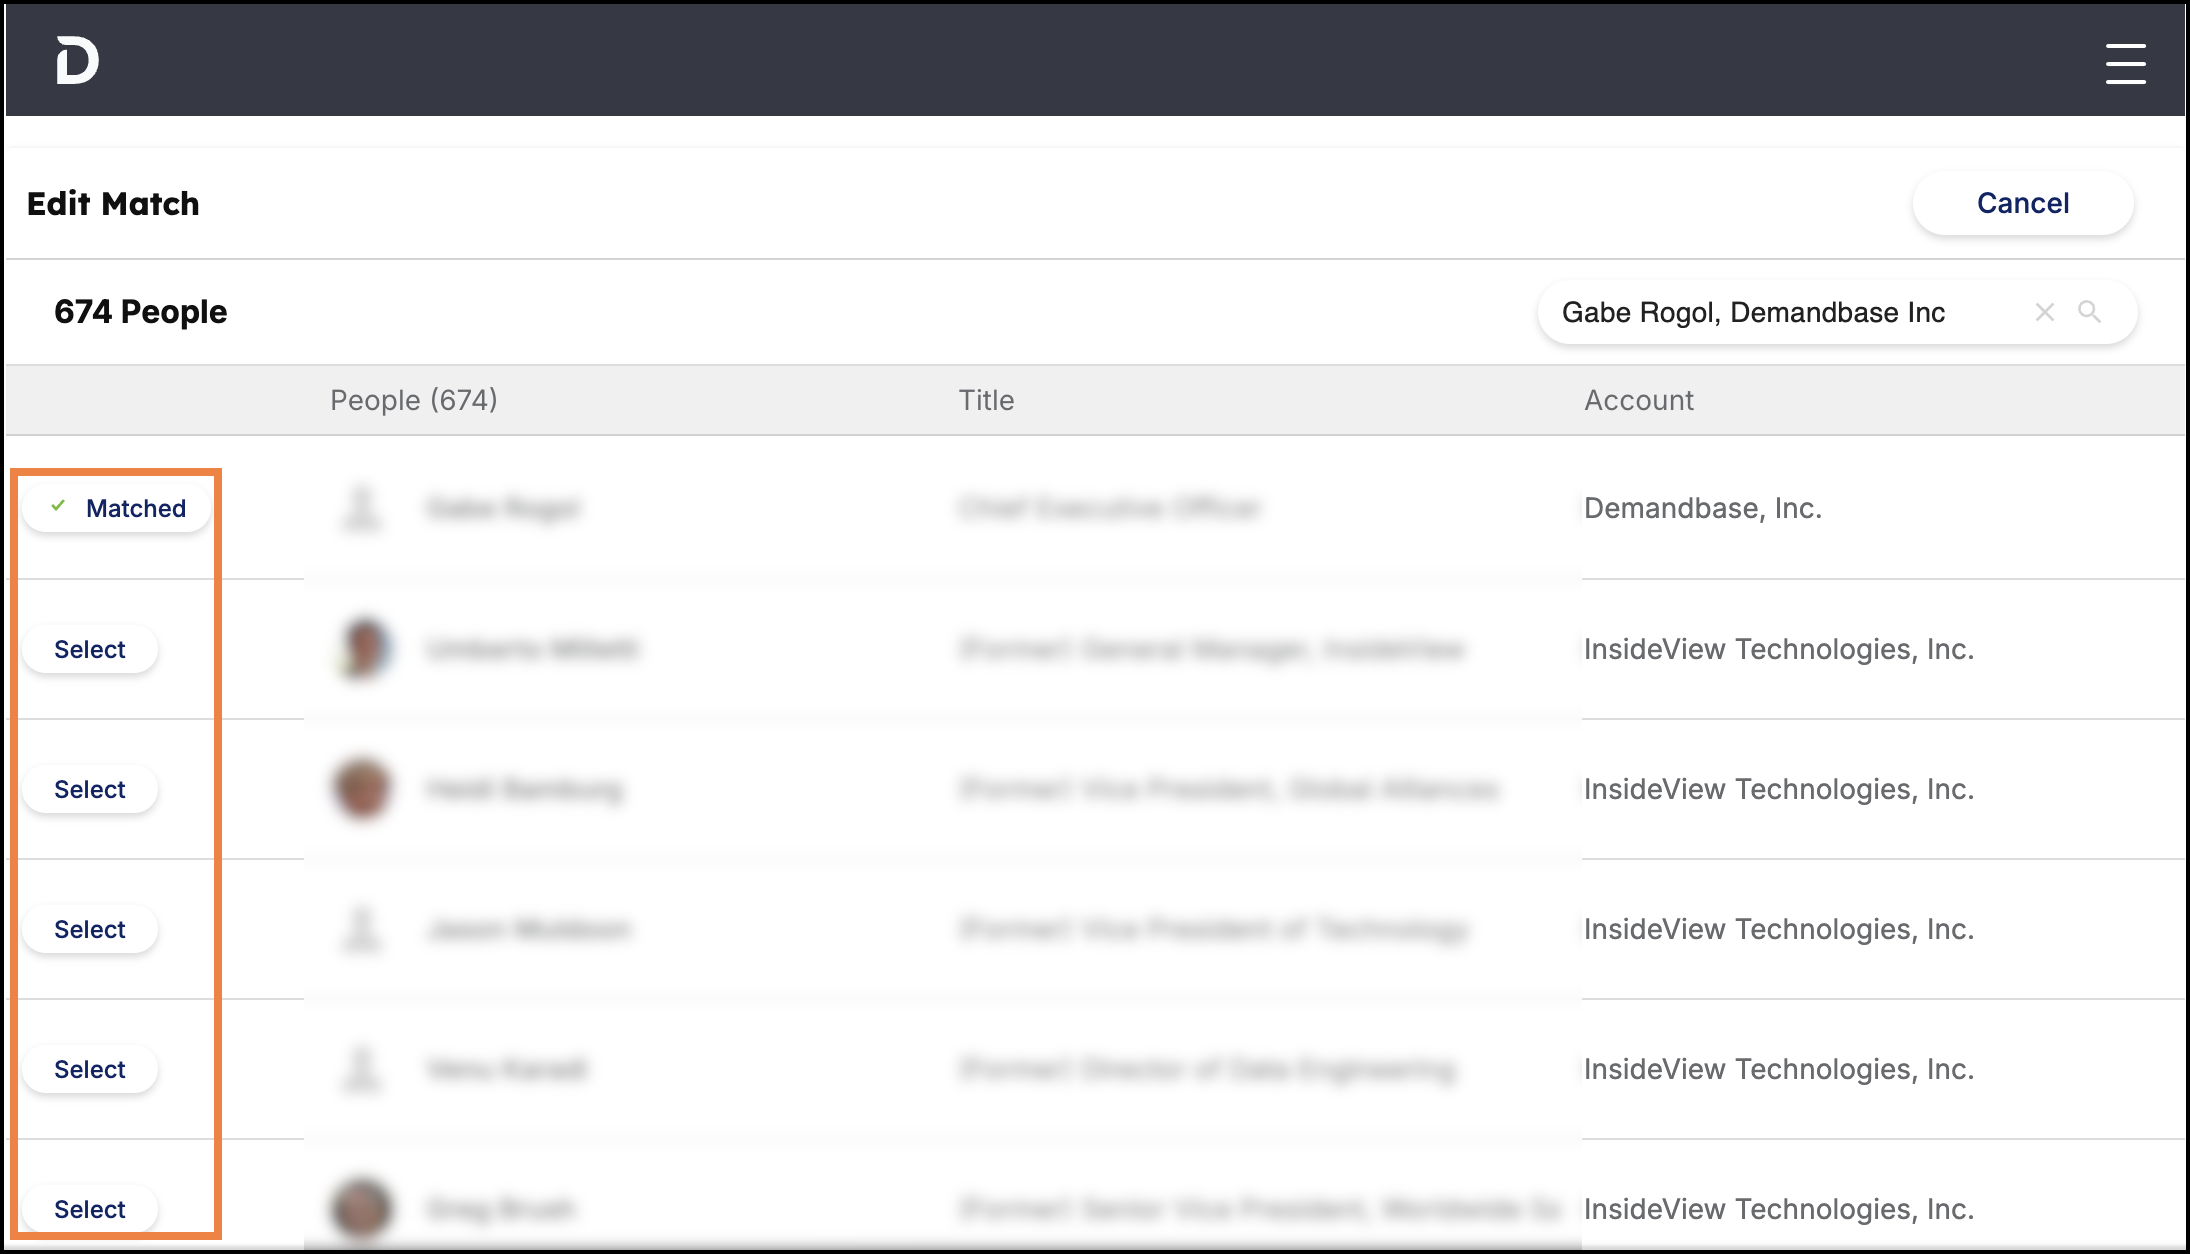Cancel the Edit Match dialog
Viewport: 2190px width, 1254px height.
coord(2023,203)
